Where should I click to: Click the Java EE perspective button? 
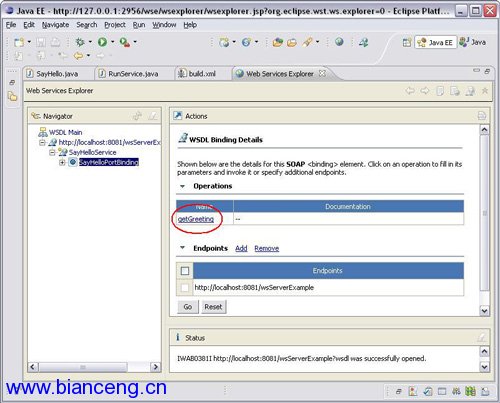coord(435,42)
